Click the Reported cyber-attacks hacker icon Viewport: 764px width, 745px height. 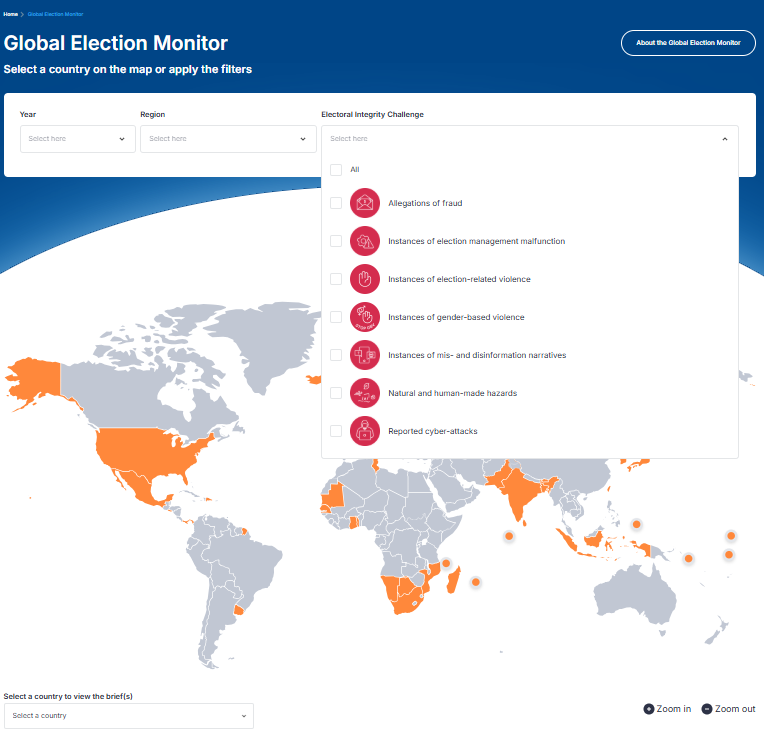tap(364, 431)
